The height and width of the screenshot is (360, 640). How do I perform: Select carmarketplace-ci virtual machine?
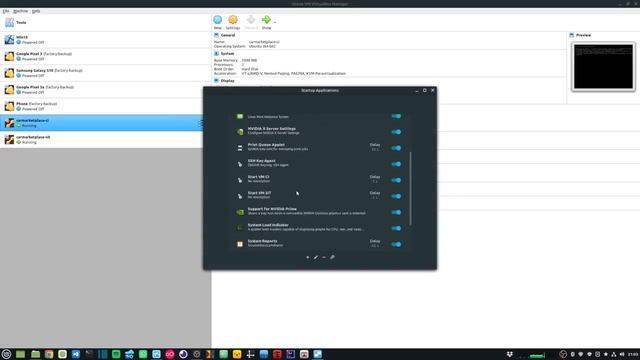(x=101, y=123)
